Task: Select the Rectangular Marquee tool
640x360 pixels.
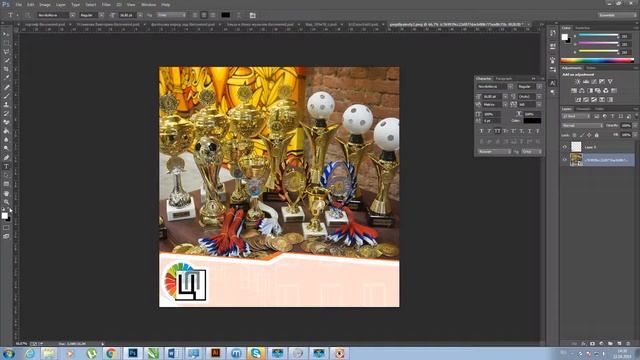Action: pos(6,43)
